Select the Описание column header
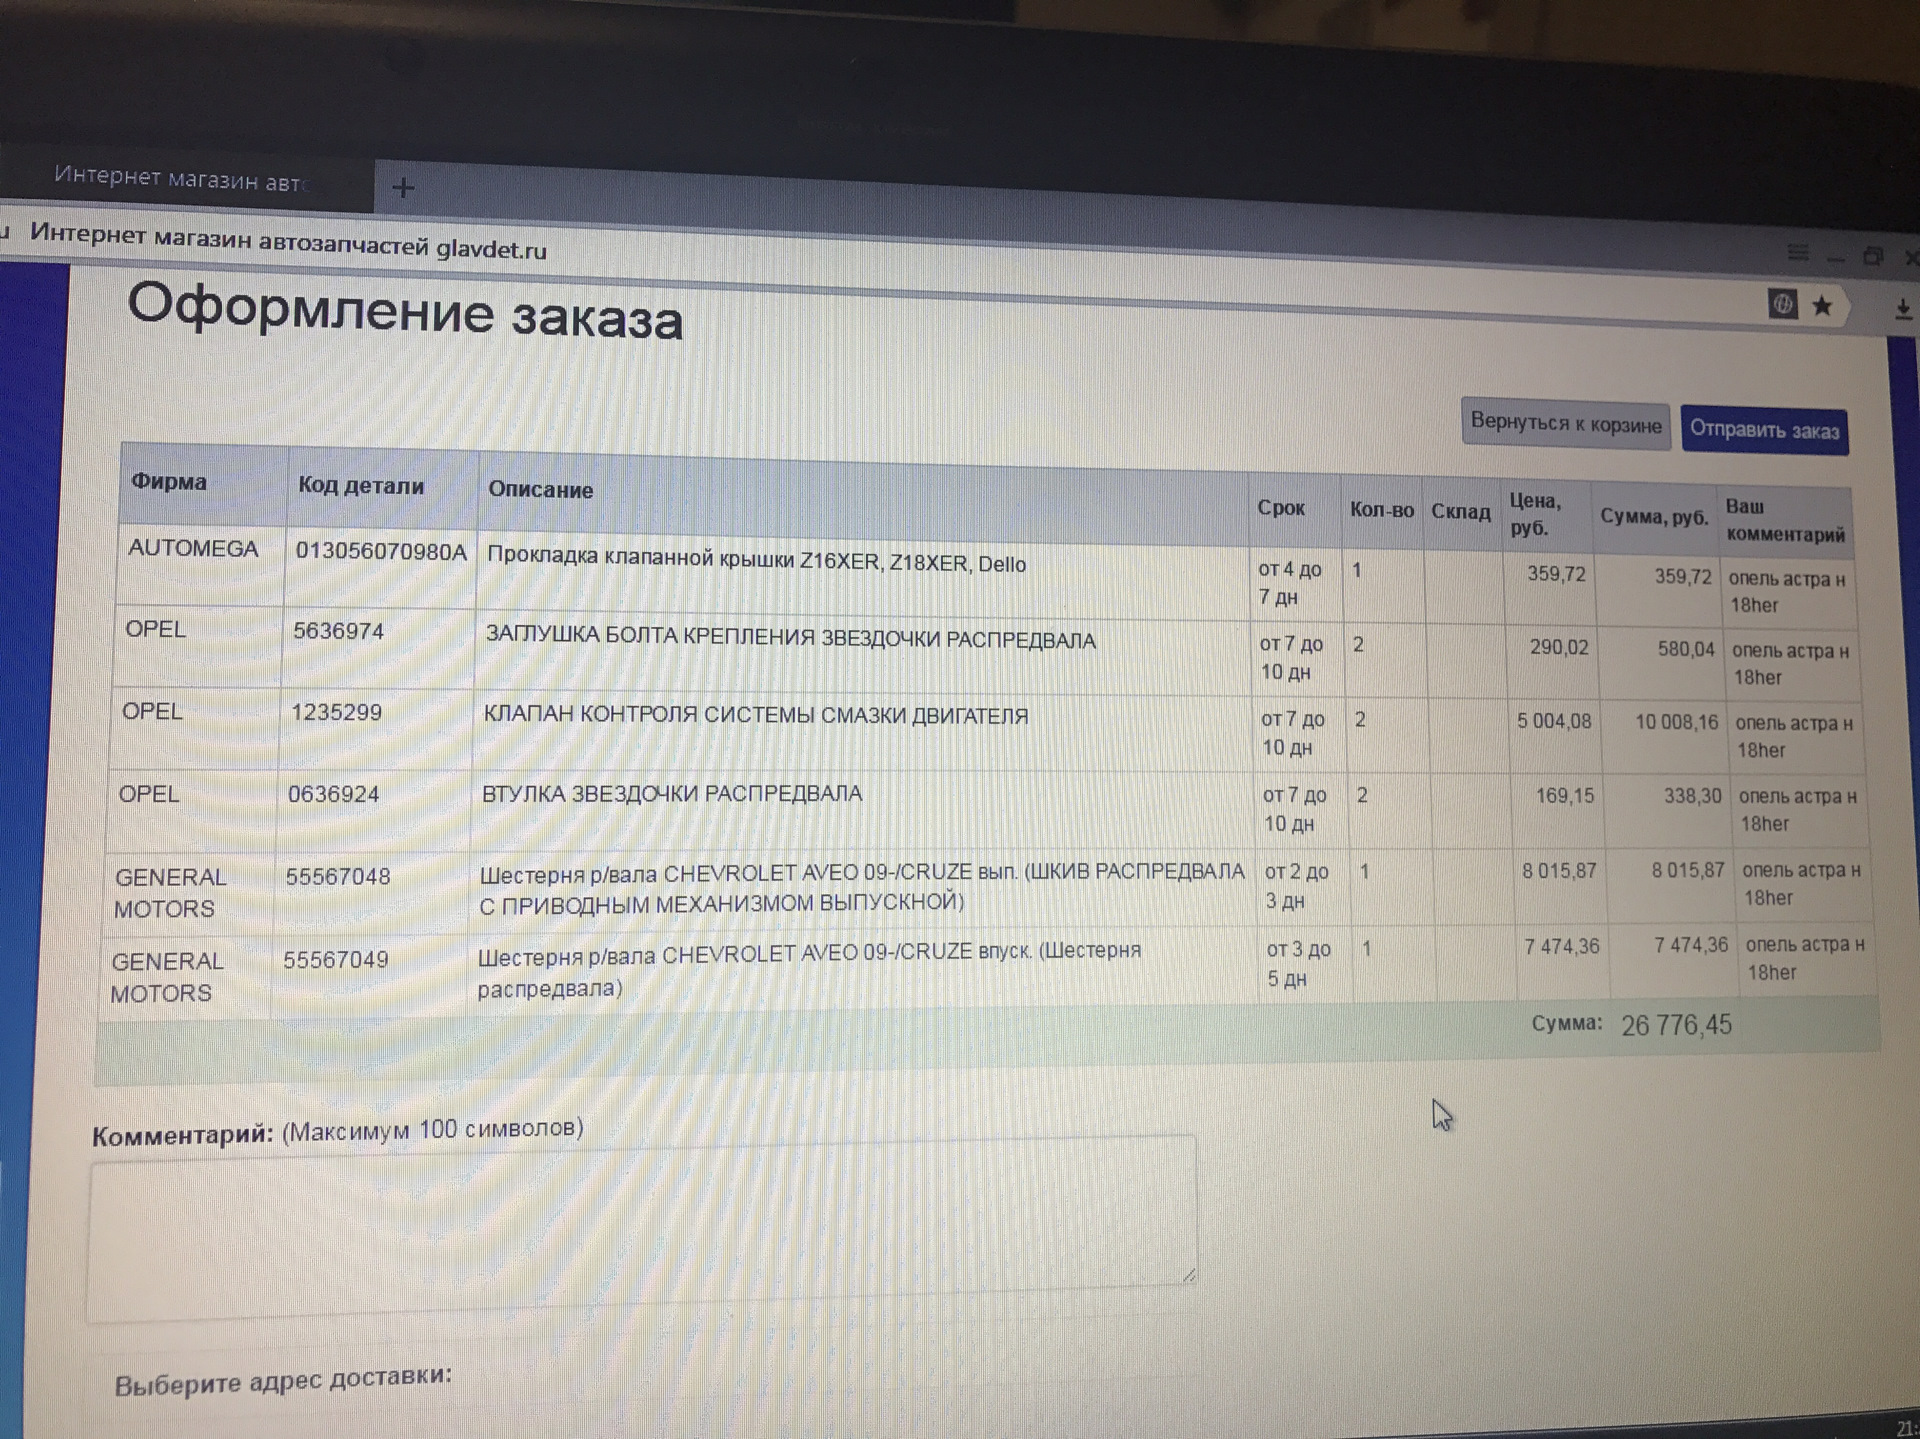 (540, 489)
